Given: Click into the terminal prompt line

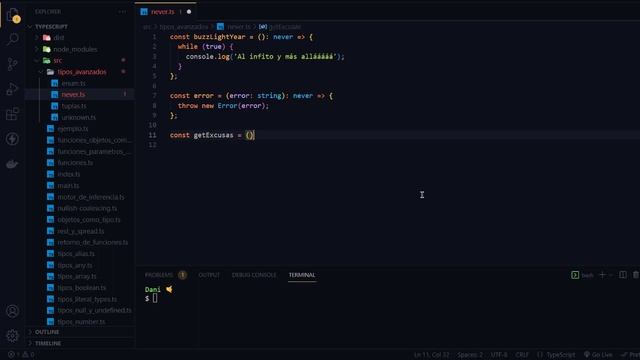Looking at the screenshot, I should (155, 298).
